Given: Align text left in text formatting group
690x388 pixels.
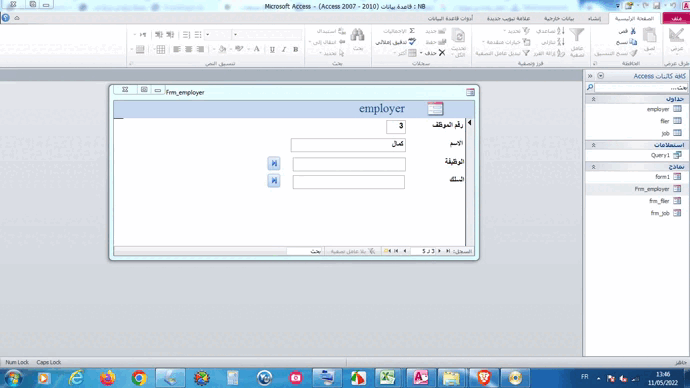Looking at the screenshot, I should pos(176,50).
